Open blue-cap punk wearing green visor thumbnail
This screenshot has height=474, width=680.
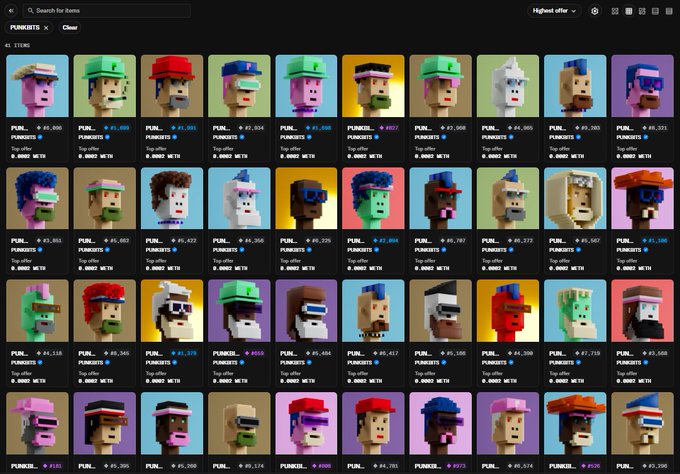coord(239,86)
